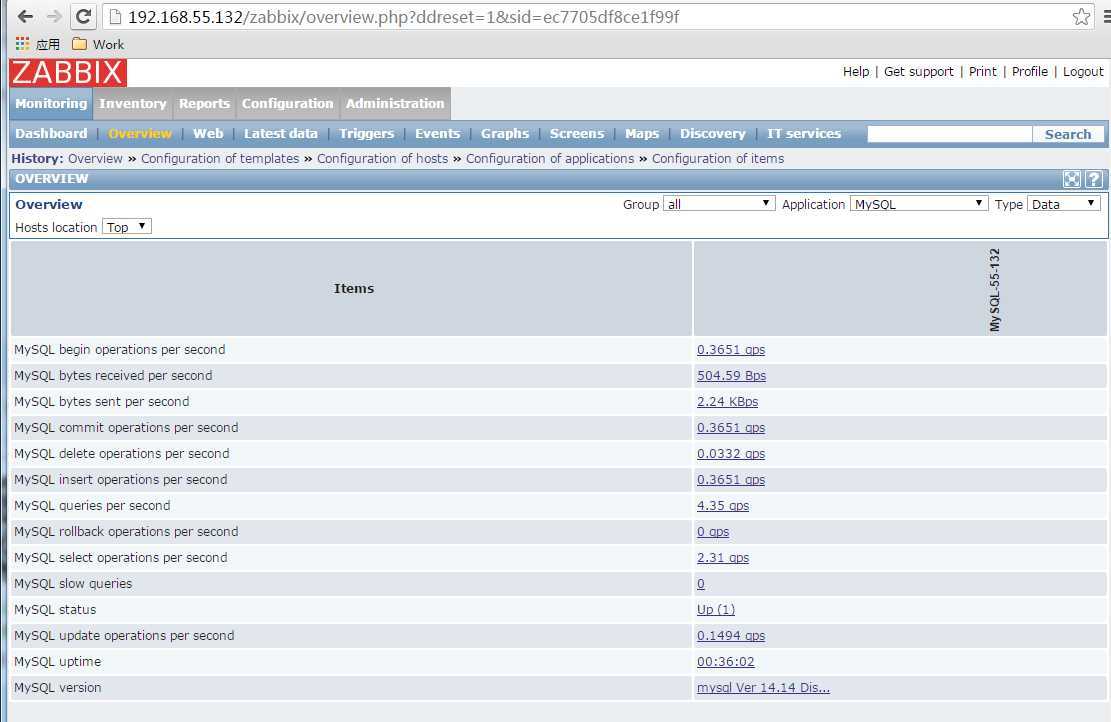Open the 2.31 qps select operations value

pos(723,558)
